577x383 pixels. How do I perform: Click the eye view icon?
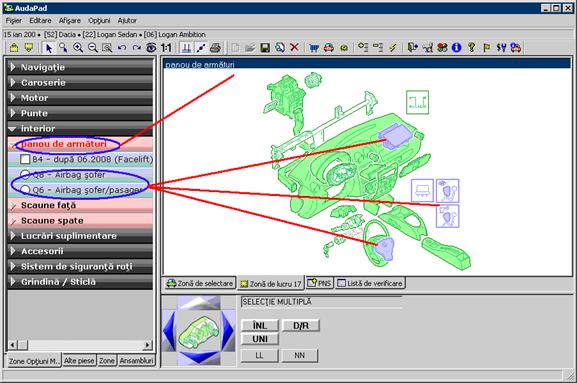coord(151,48)
